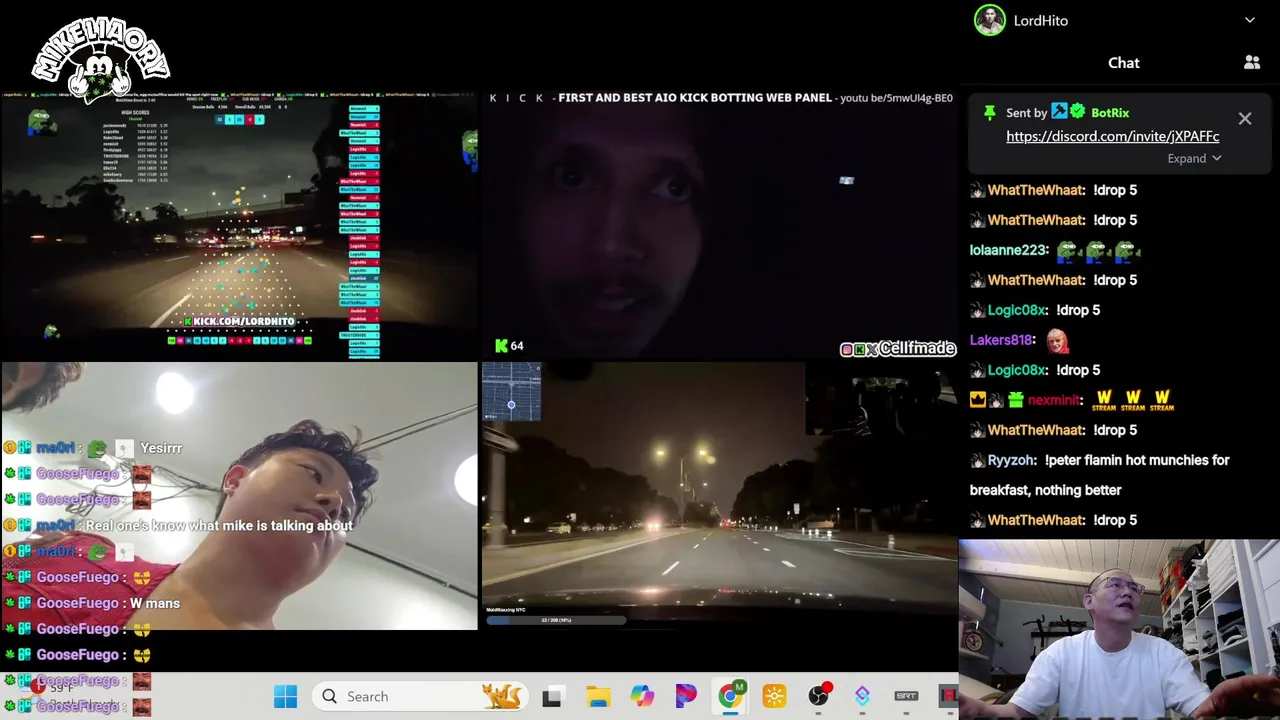Launch Copilot from the taskbar

[x=642, y=696]
